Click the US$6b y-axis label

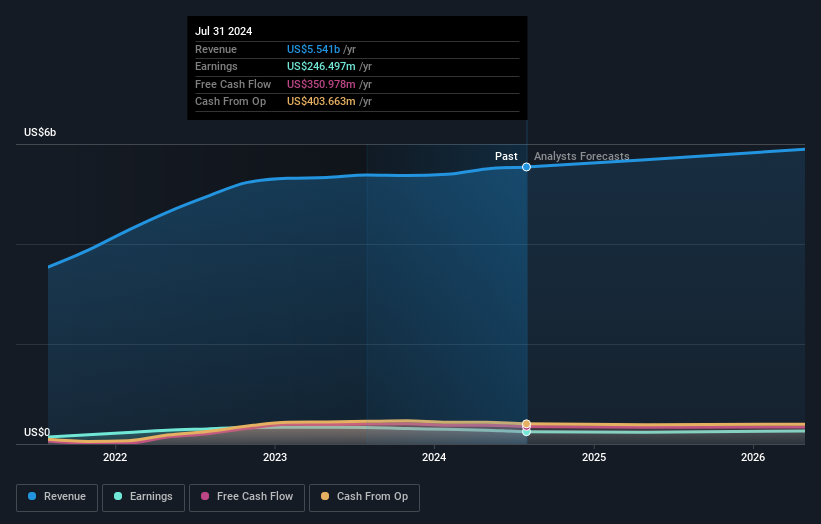40,132
